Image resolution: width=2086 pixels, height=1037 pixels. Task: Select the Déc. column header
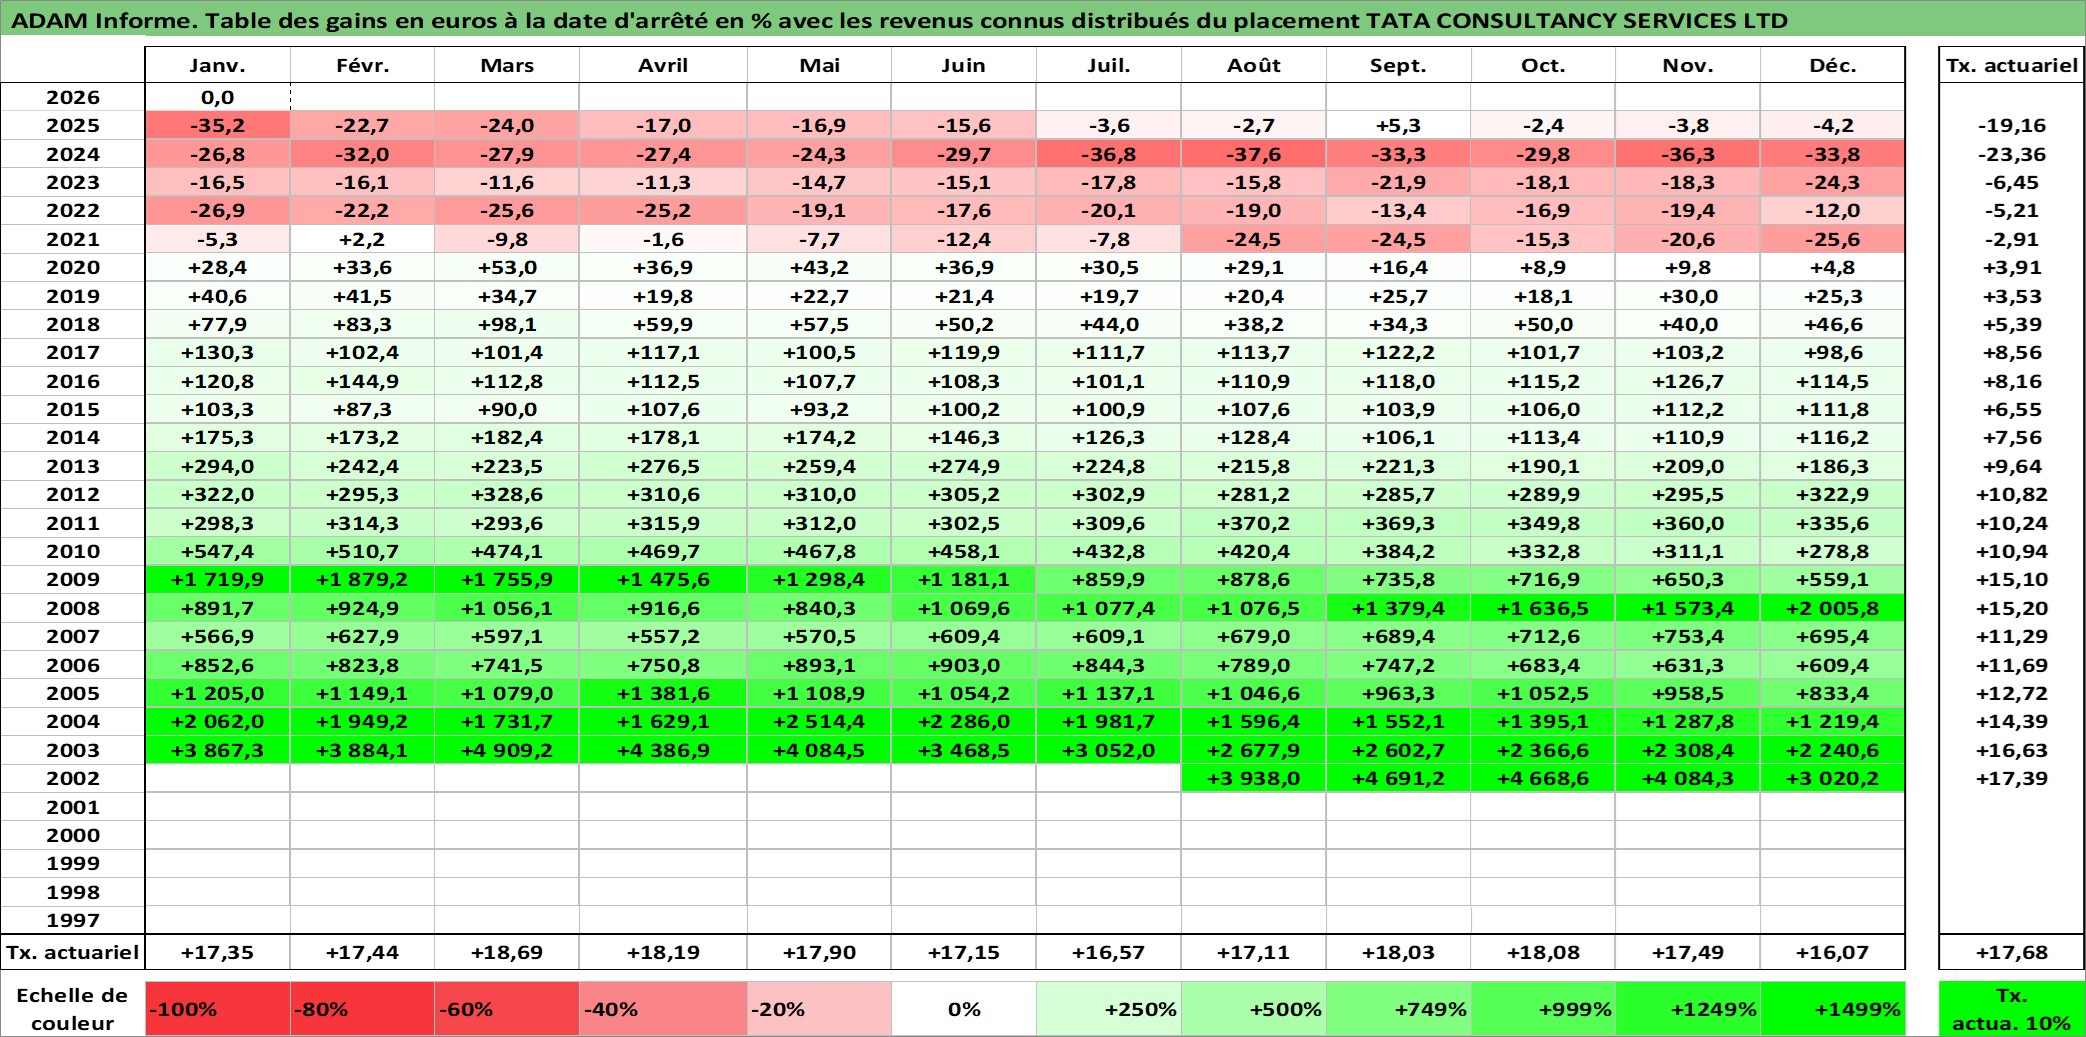pyautogui.click(x=1833, y=65)
